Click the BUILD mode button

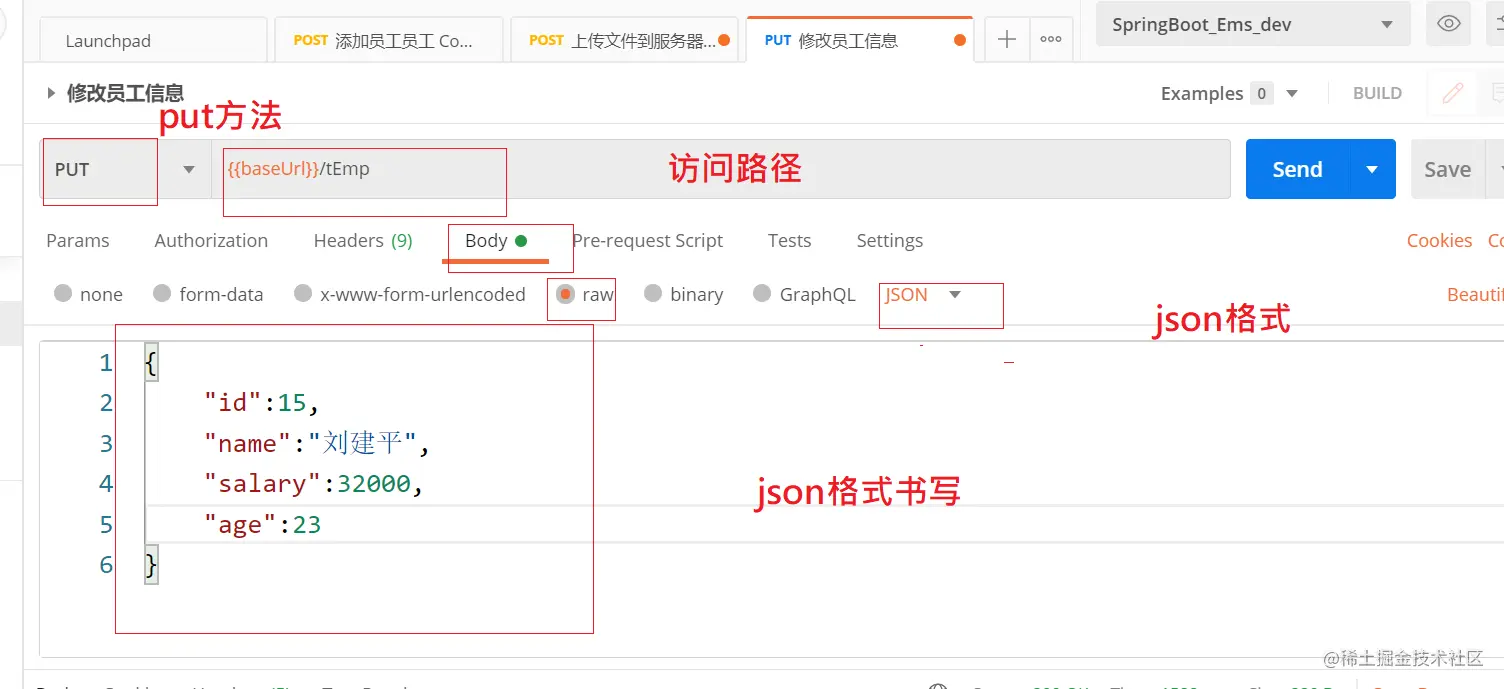point(1377,93)
